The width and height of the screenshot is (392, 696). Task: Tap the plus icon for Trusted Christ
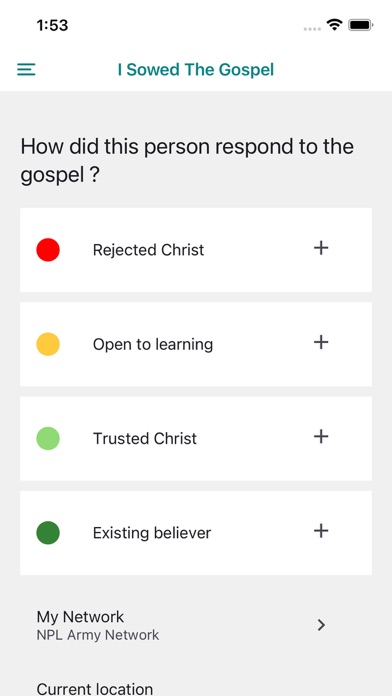[x=321, y=437]
